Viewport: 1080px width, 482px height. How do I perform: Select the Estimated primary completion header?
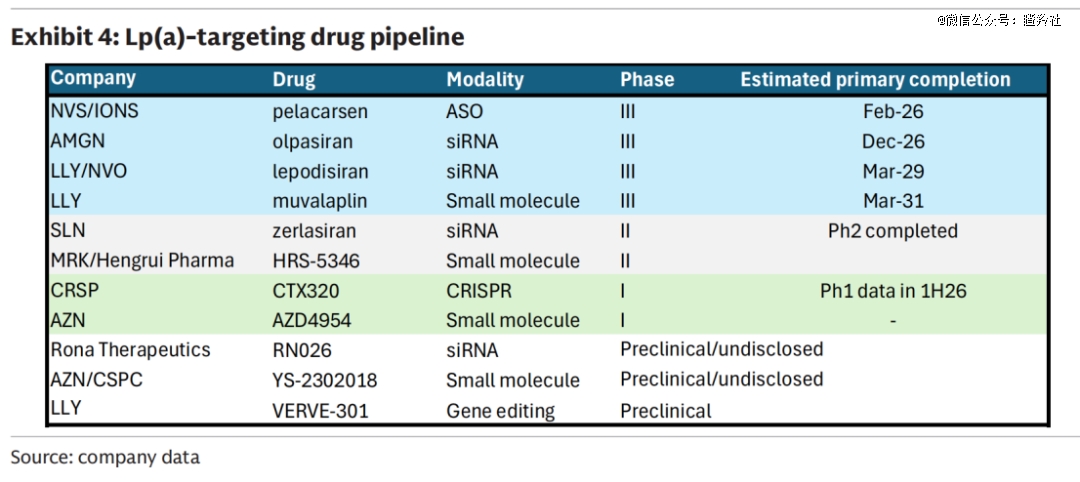tap(875, 80)
